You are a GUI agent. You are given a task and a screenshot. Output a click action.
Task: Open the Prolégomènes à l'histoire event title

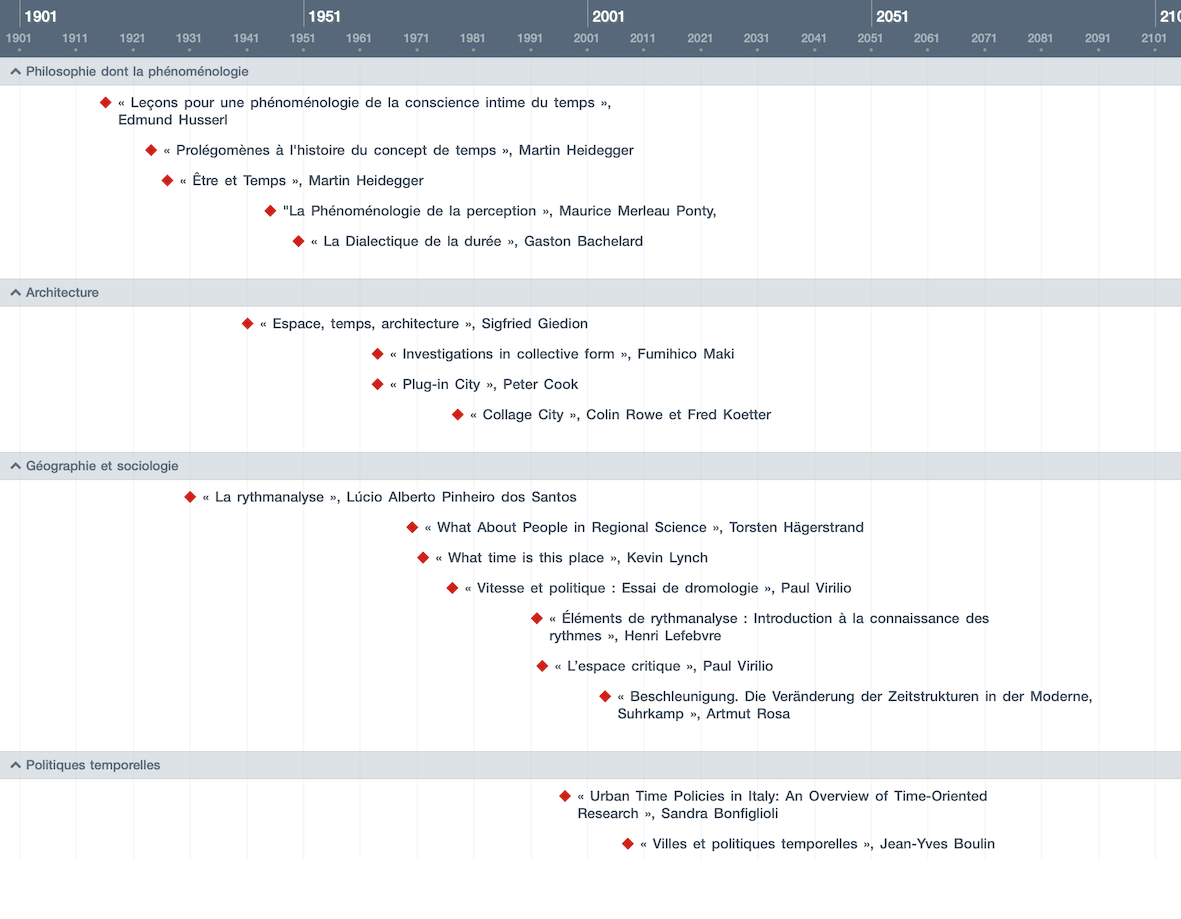tap(398, 150)
